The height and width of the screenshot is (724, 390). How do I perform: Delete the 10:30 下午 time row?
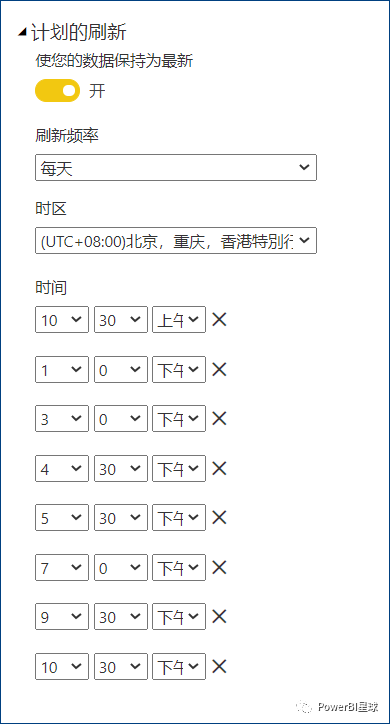(219, 666)
